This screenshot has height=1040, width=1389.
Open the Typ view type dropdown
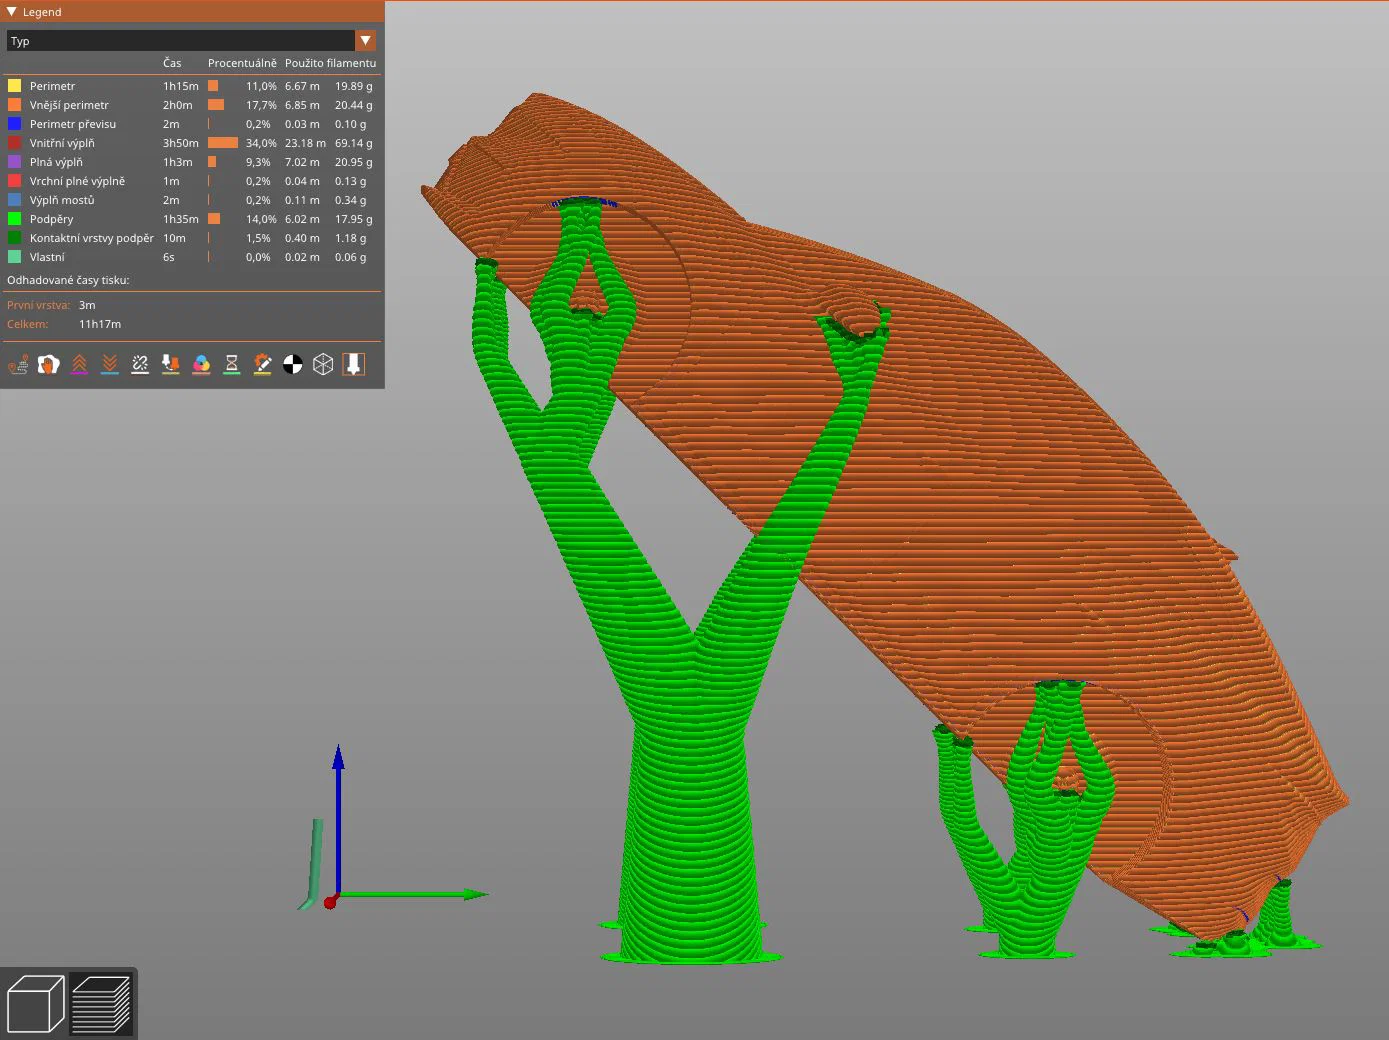[191, 41]
